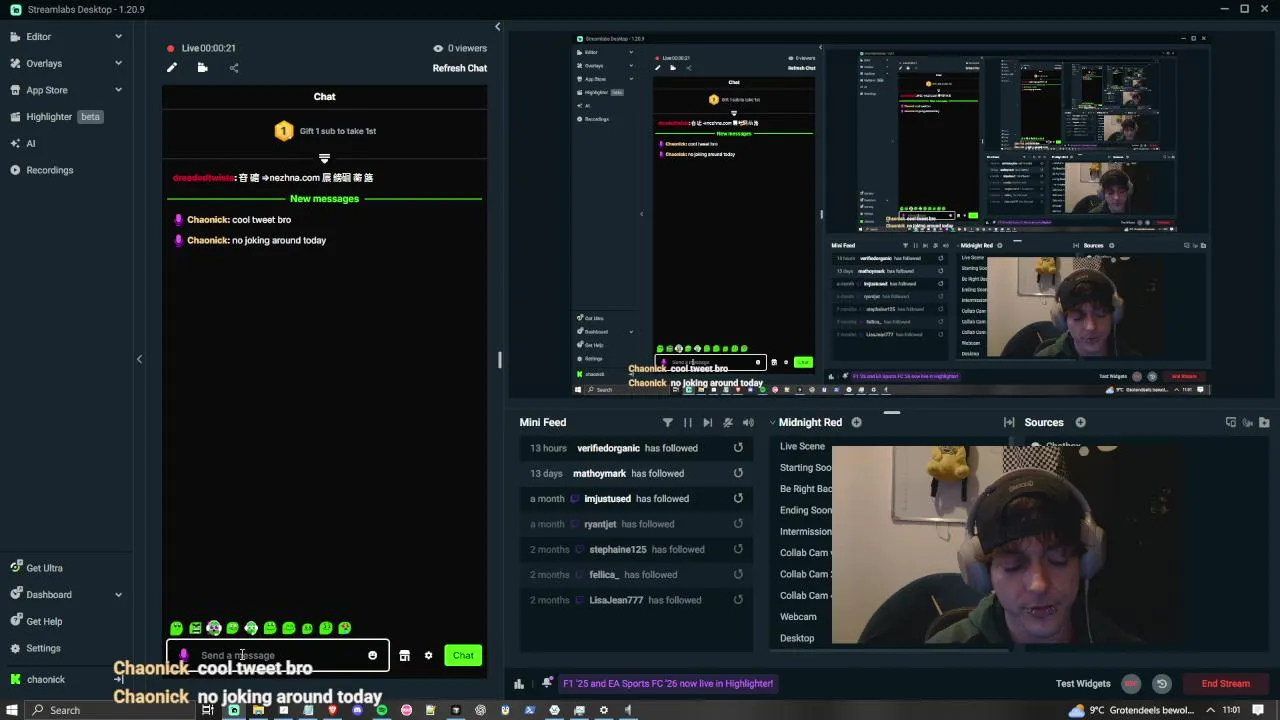Click the stream icon next to the pencil
Viewport: 1280px width, 720px height.
click(x=202, y=68)
